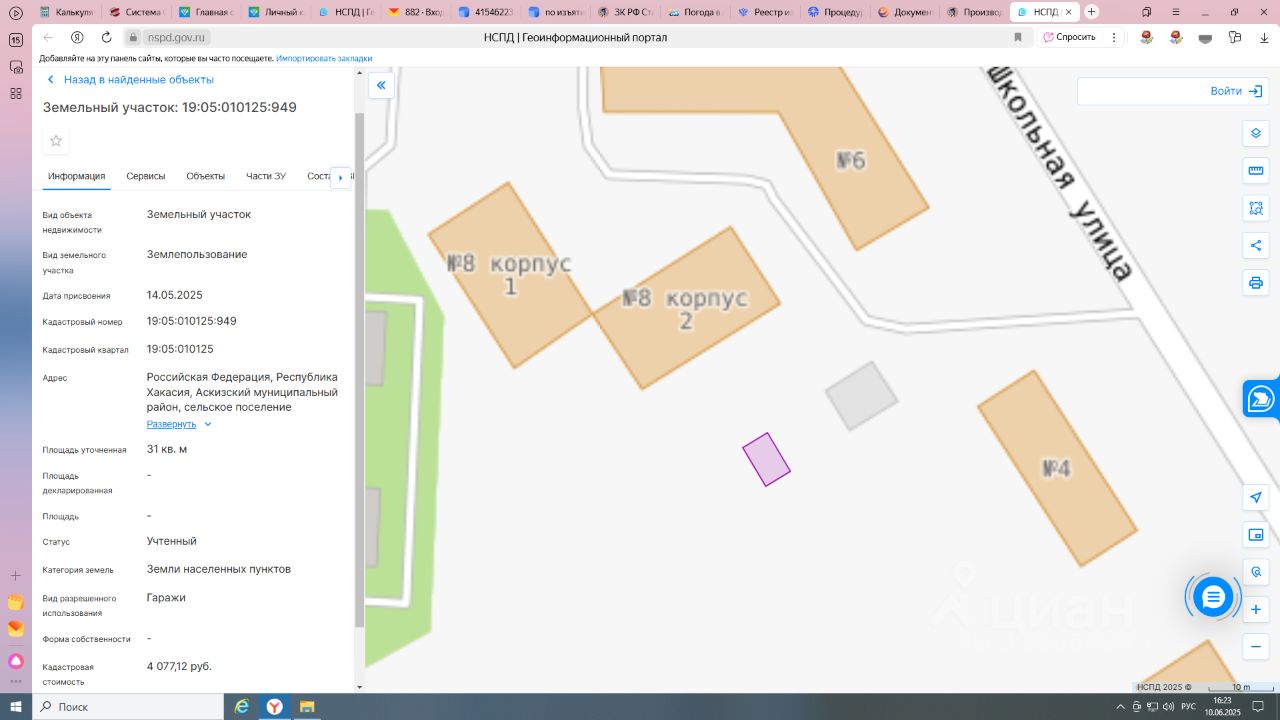Switch to the Части ЗУ tab
The height and width of the screenshot is (720, 1280).
(x=266, y=176)
